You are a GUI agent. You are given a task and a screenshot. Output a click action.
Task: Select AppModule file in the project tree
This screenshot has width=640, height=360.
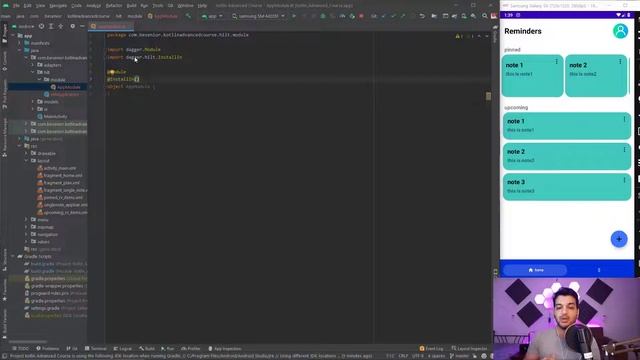65,87
